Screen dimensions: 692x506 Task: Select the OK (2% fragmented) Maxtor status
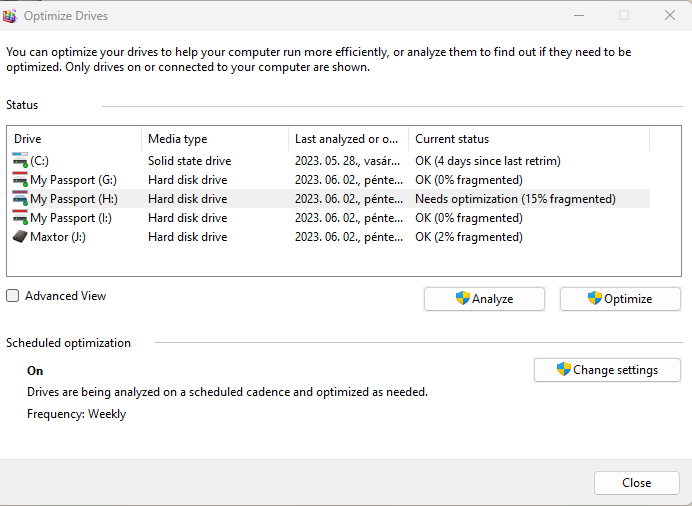pos(469,237)
